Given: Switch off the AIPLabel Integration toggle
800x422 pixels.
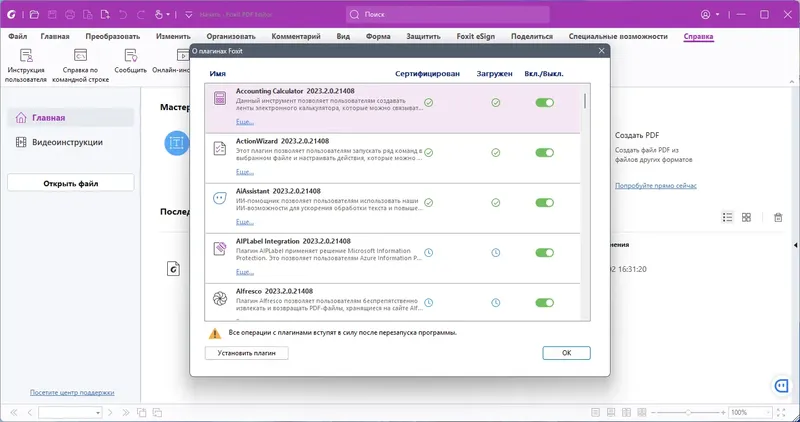Looking at the screenshot, I should point(544,253).
